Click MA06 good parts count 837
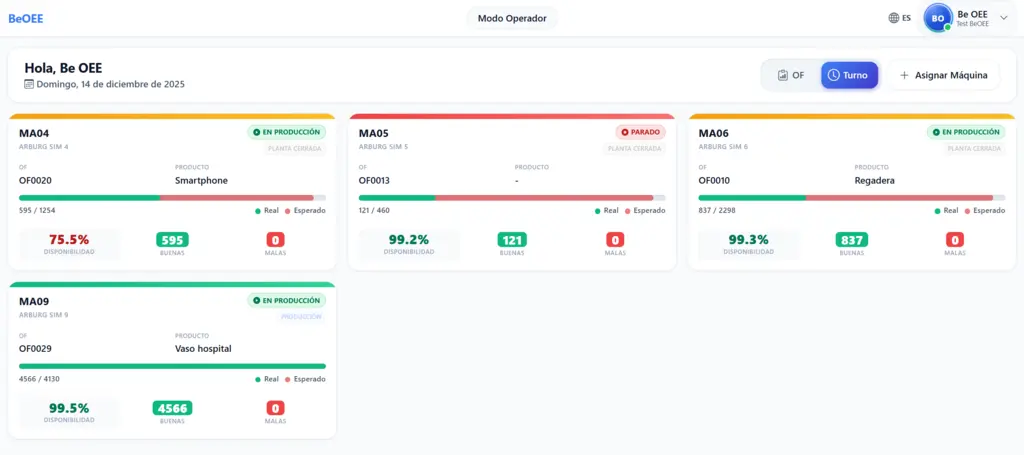 coord(852,240)
